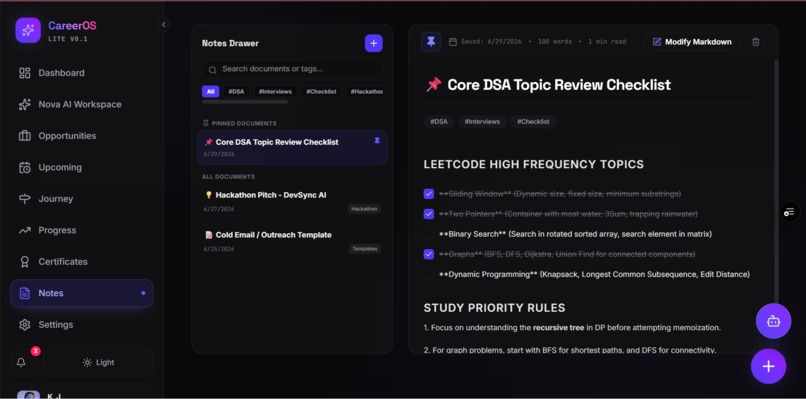Click the CareerOS sparkle logo icon

pos(28,30)
